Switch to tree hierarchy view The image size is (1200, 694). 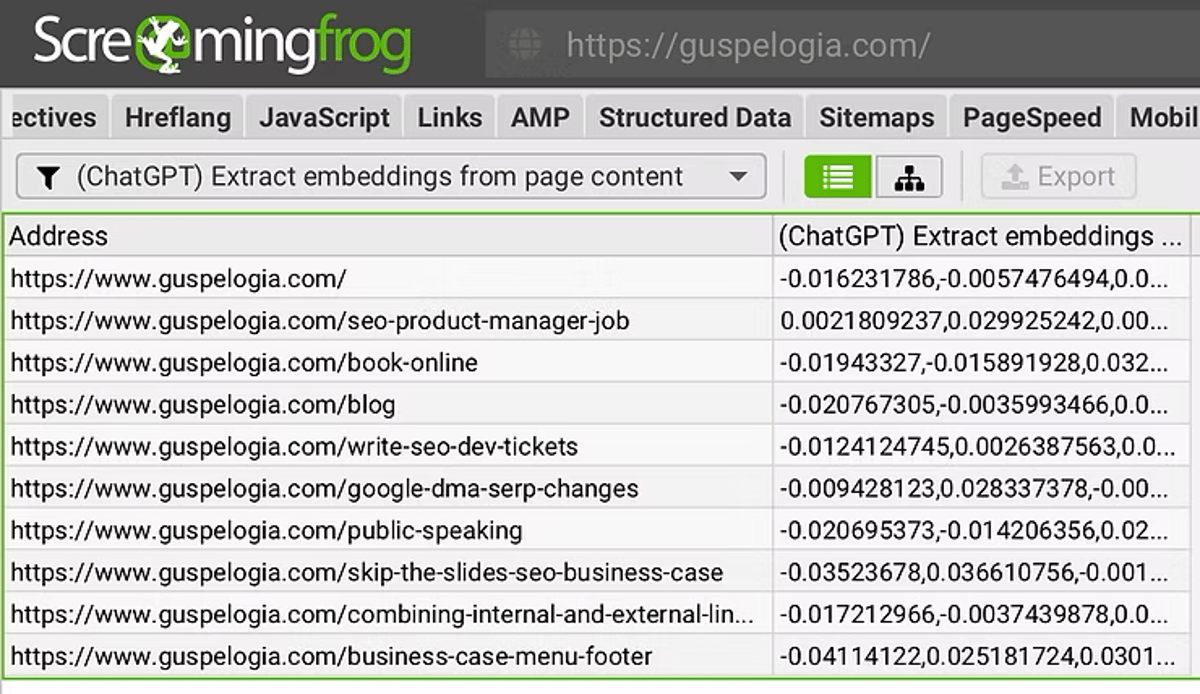click(909, 177)
